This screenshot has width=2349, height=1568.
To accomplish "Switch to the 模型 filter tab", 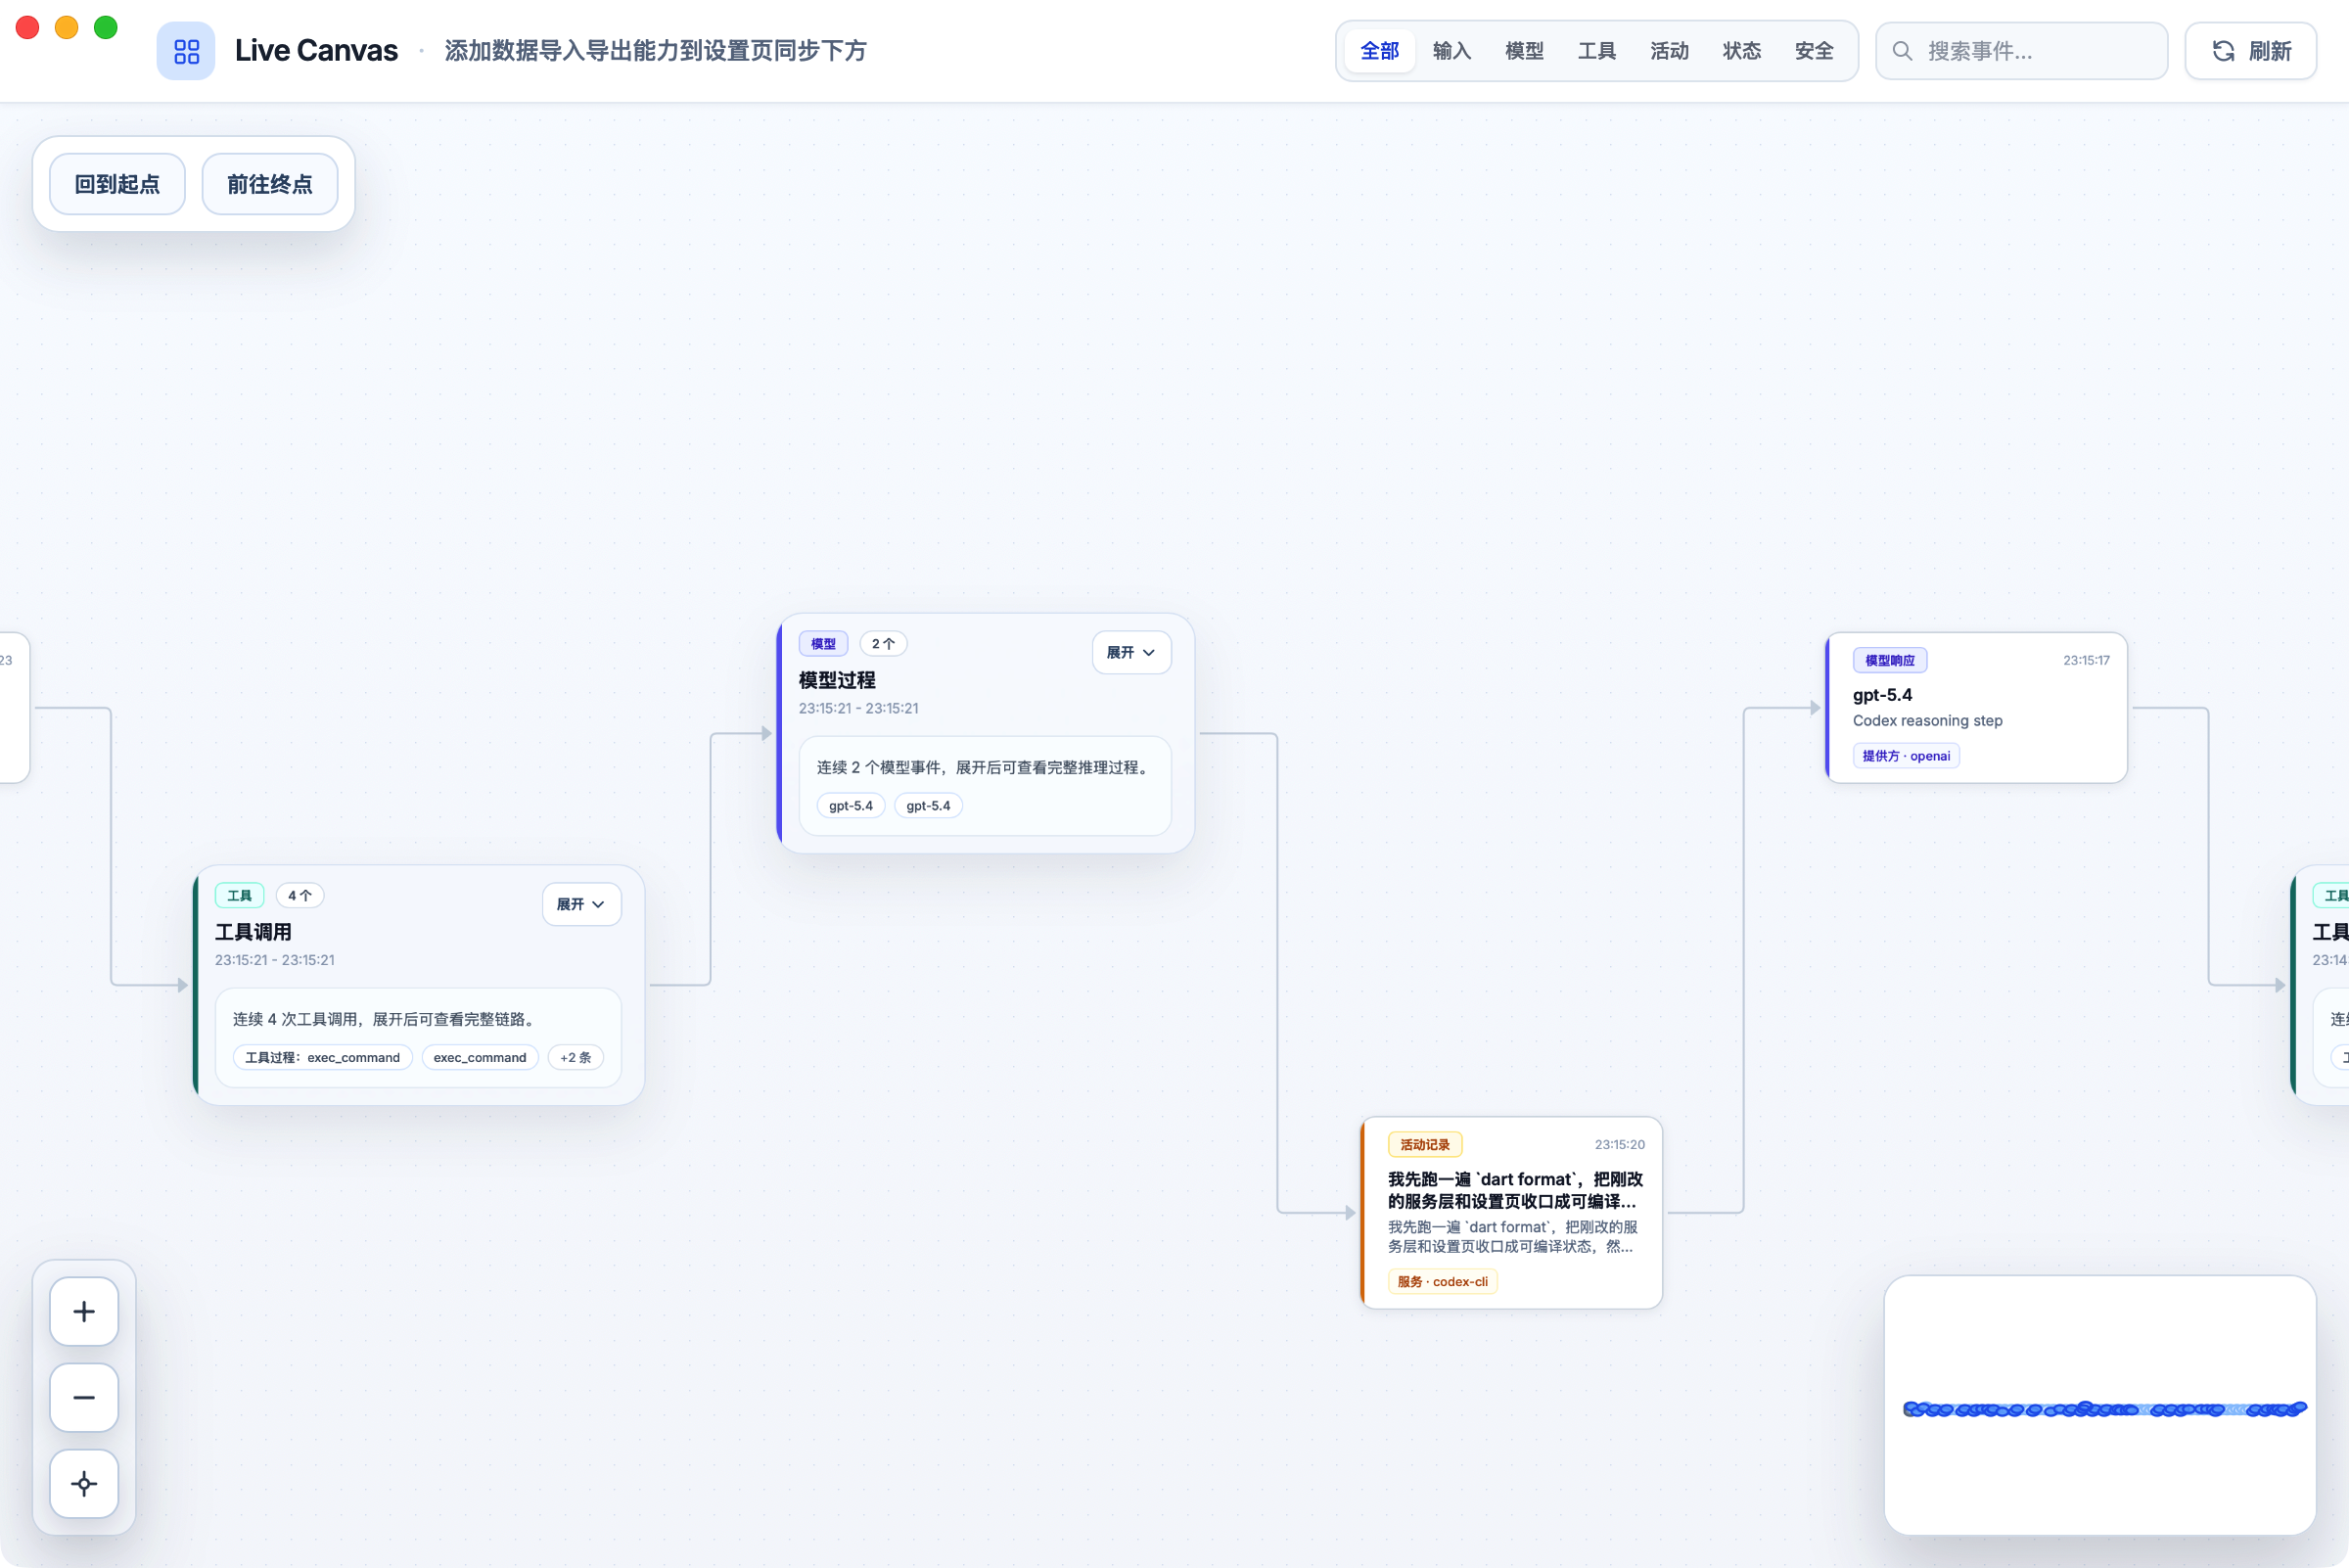I will click(1524, 50).
